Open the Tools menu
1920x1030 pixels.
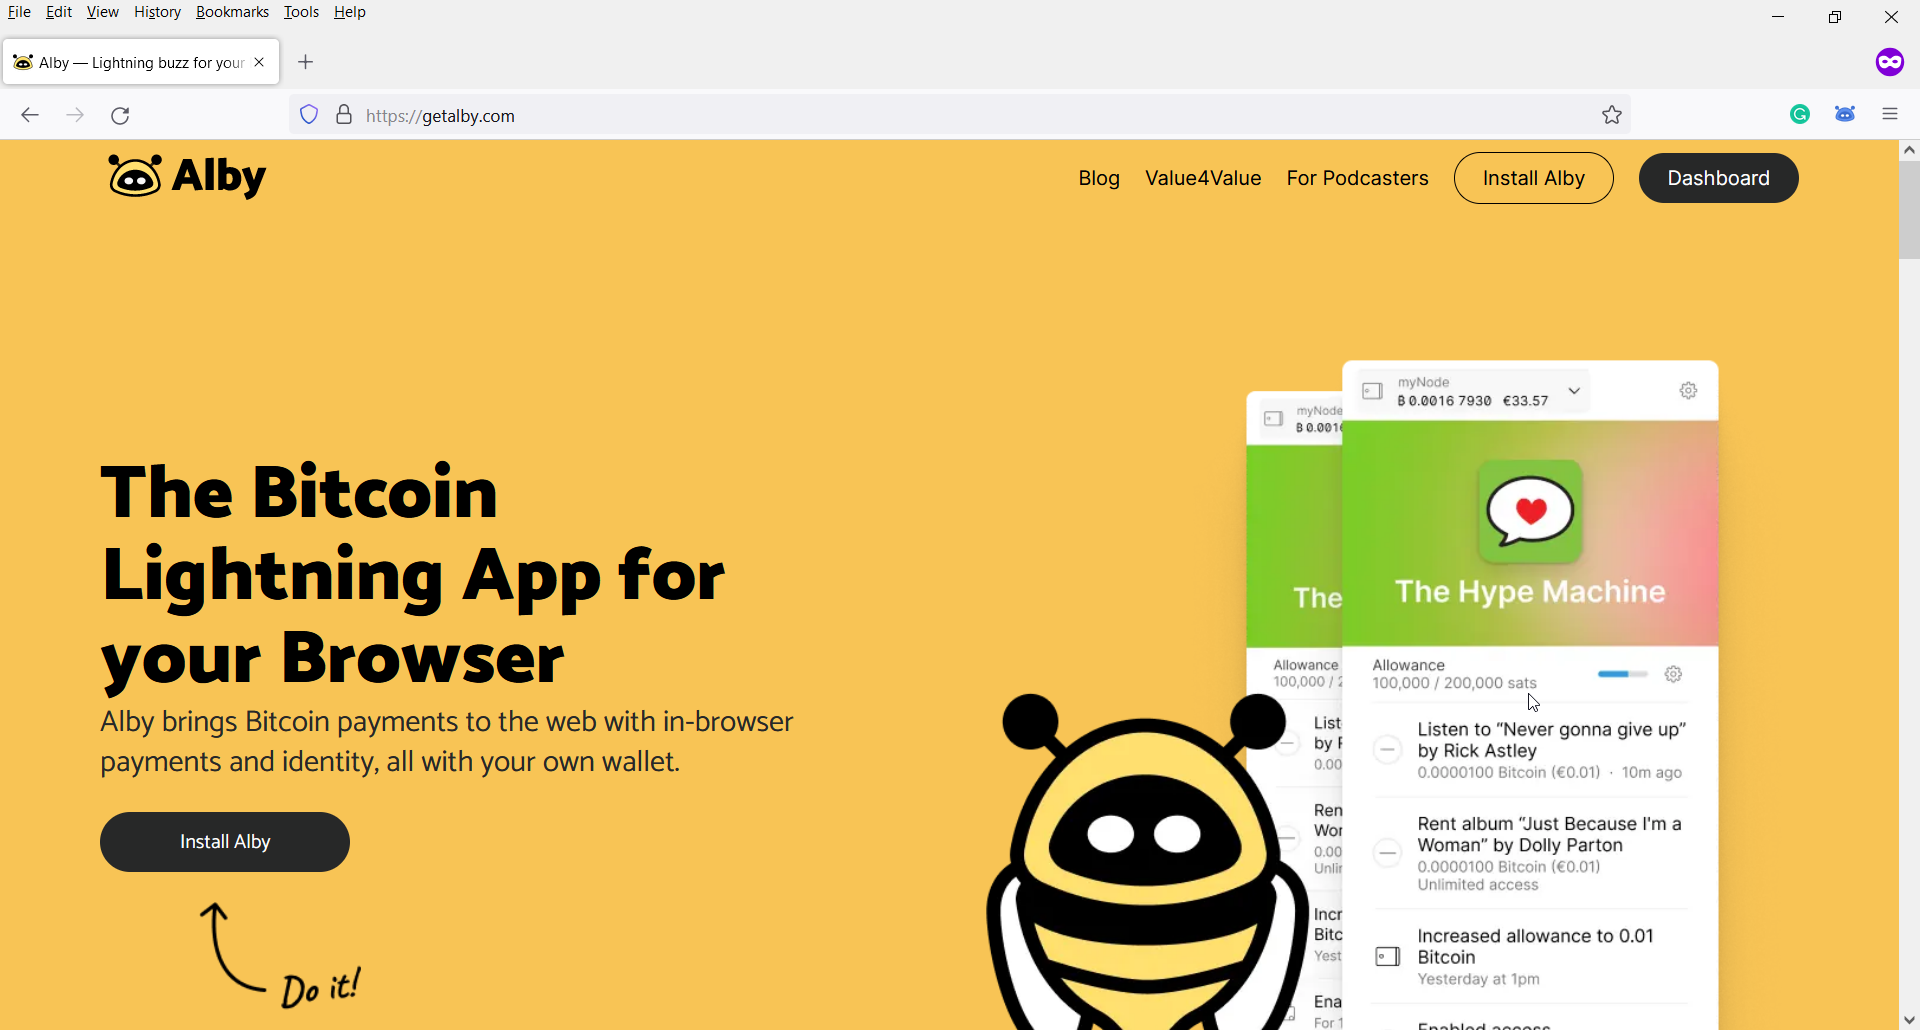point(301,12)
